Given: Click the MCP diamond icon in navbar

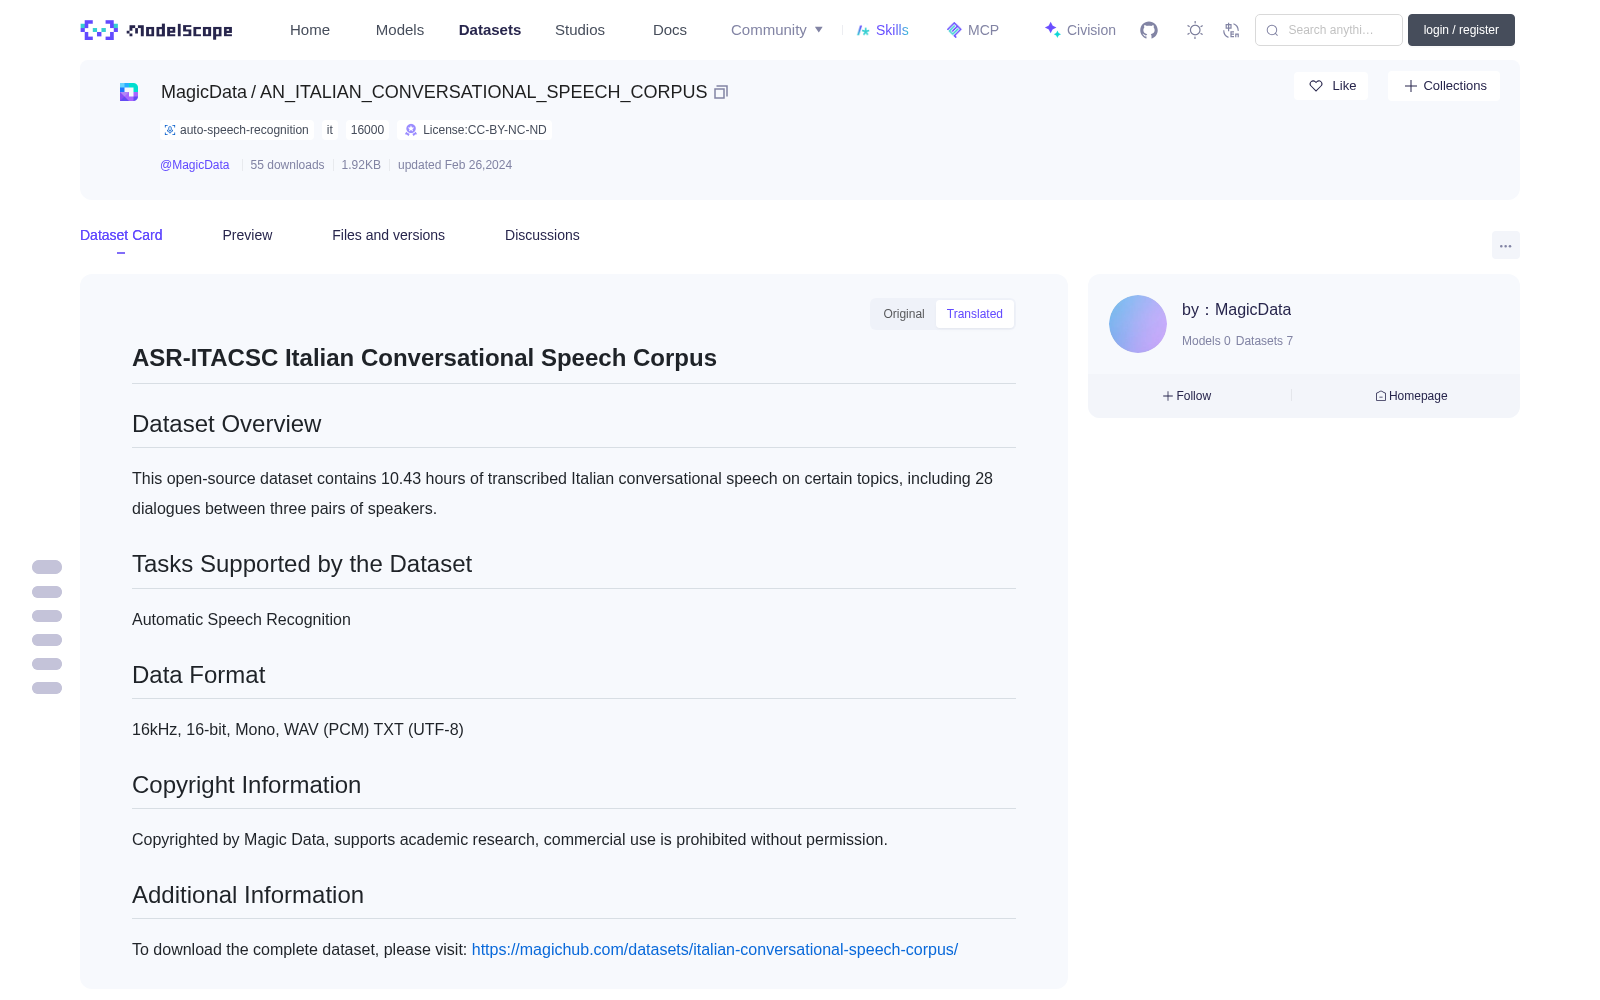Looking at the screenshot, I should click(954, 30).
